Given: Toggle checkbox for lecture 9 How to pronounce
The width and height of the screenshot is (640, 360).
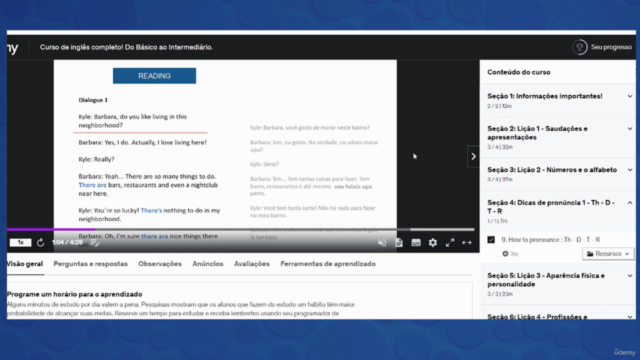Looking at the screenshot, I should coord(491,240).
